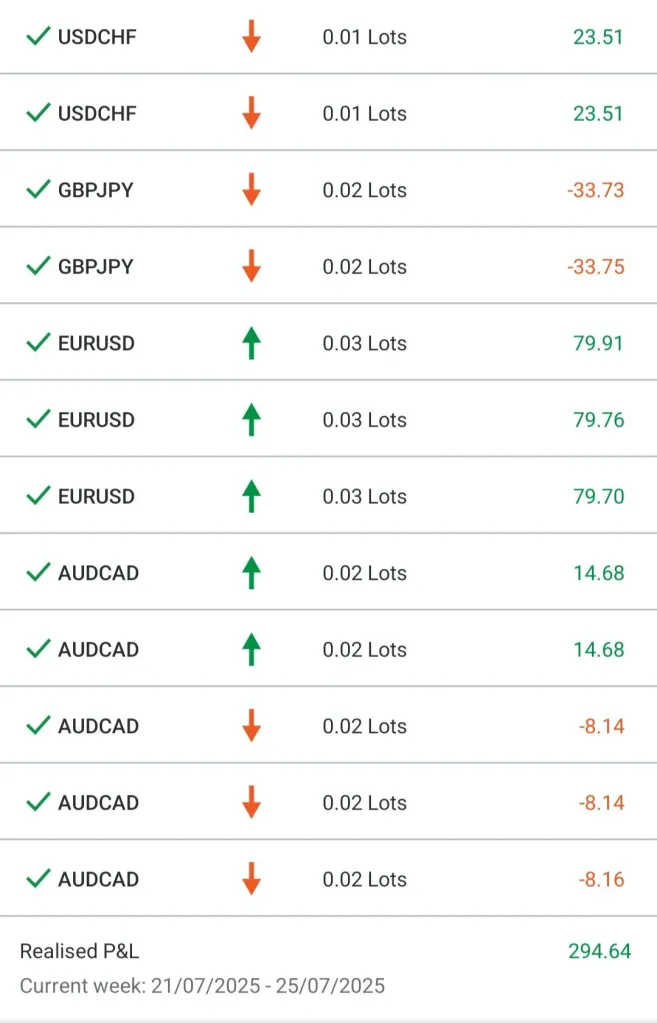The image size is (657, 1023).
Task: Click 0.03 Lots on the 79.76 EURUSD row
Action: pos(364,420)
